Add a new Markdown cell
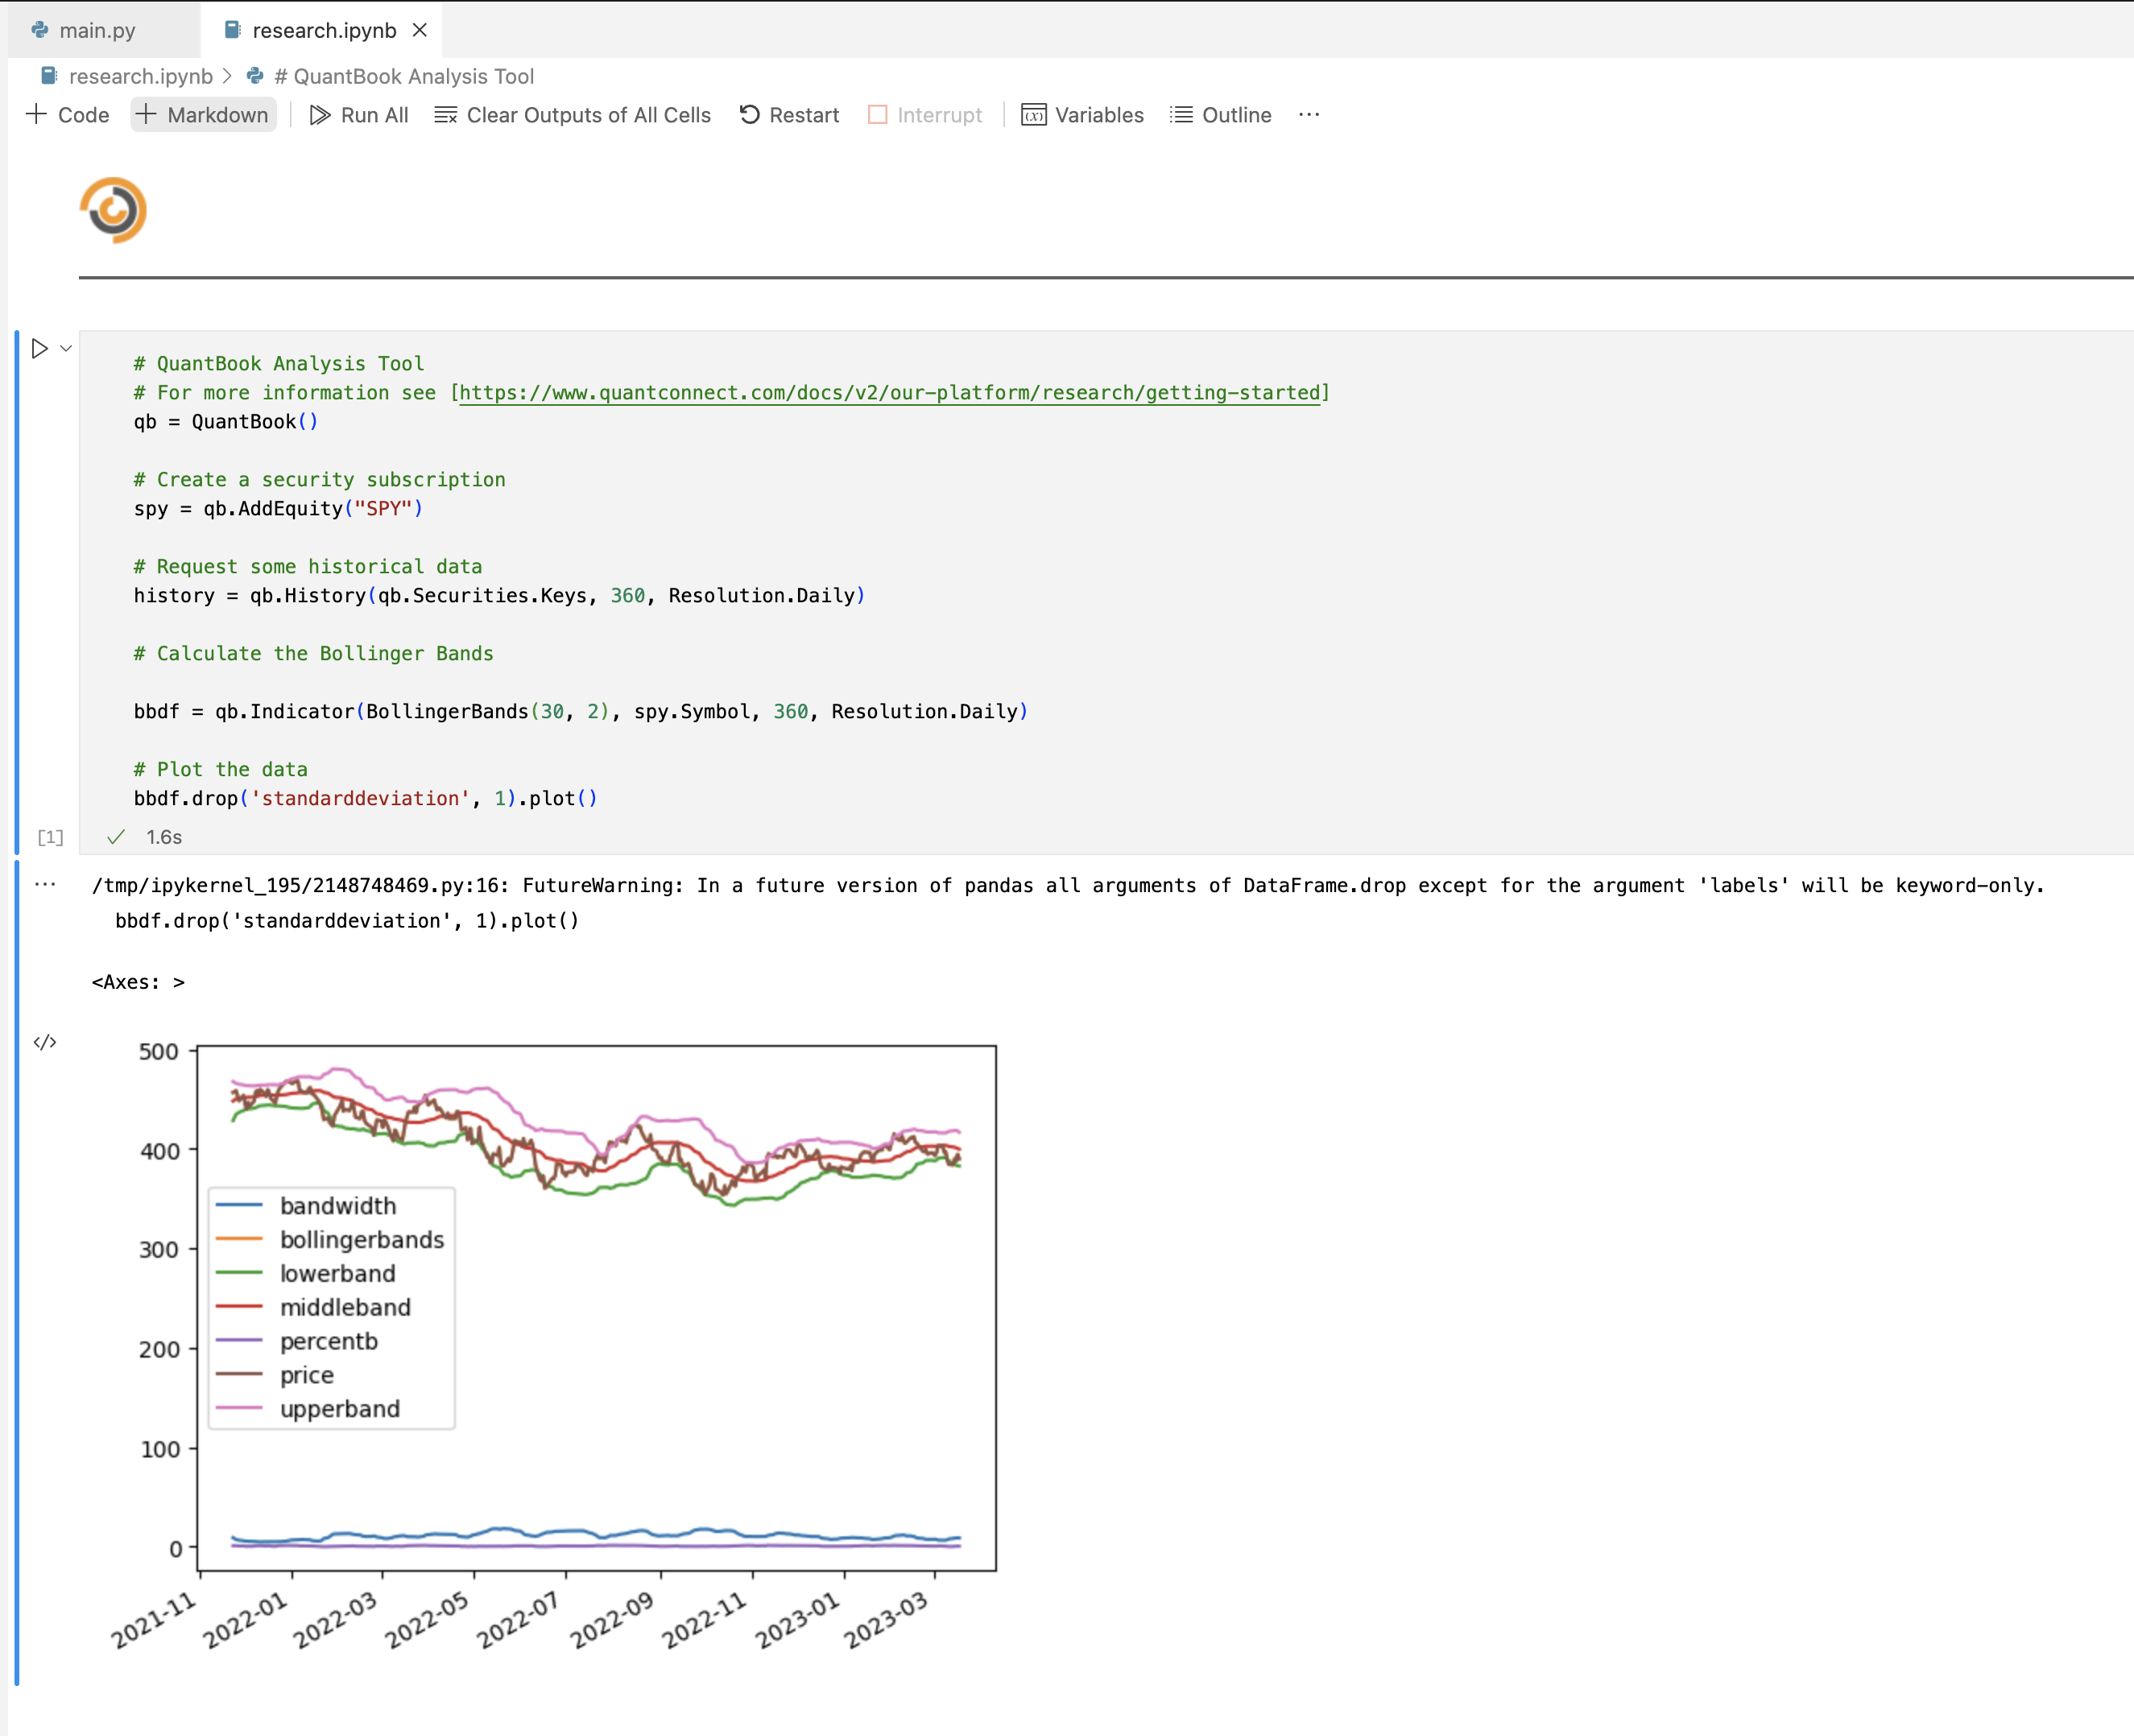Screen dimensions: 2134x1736 point(203,115)
